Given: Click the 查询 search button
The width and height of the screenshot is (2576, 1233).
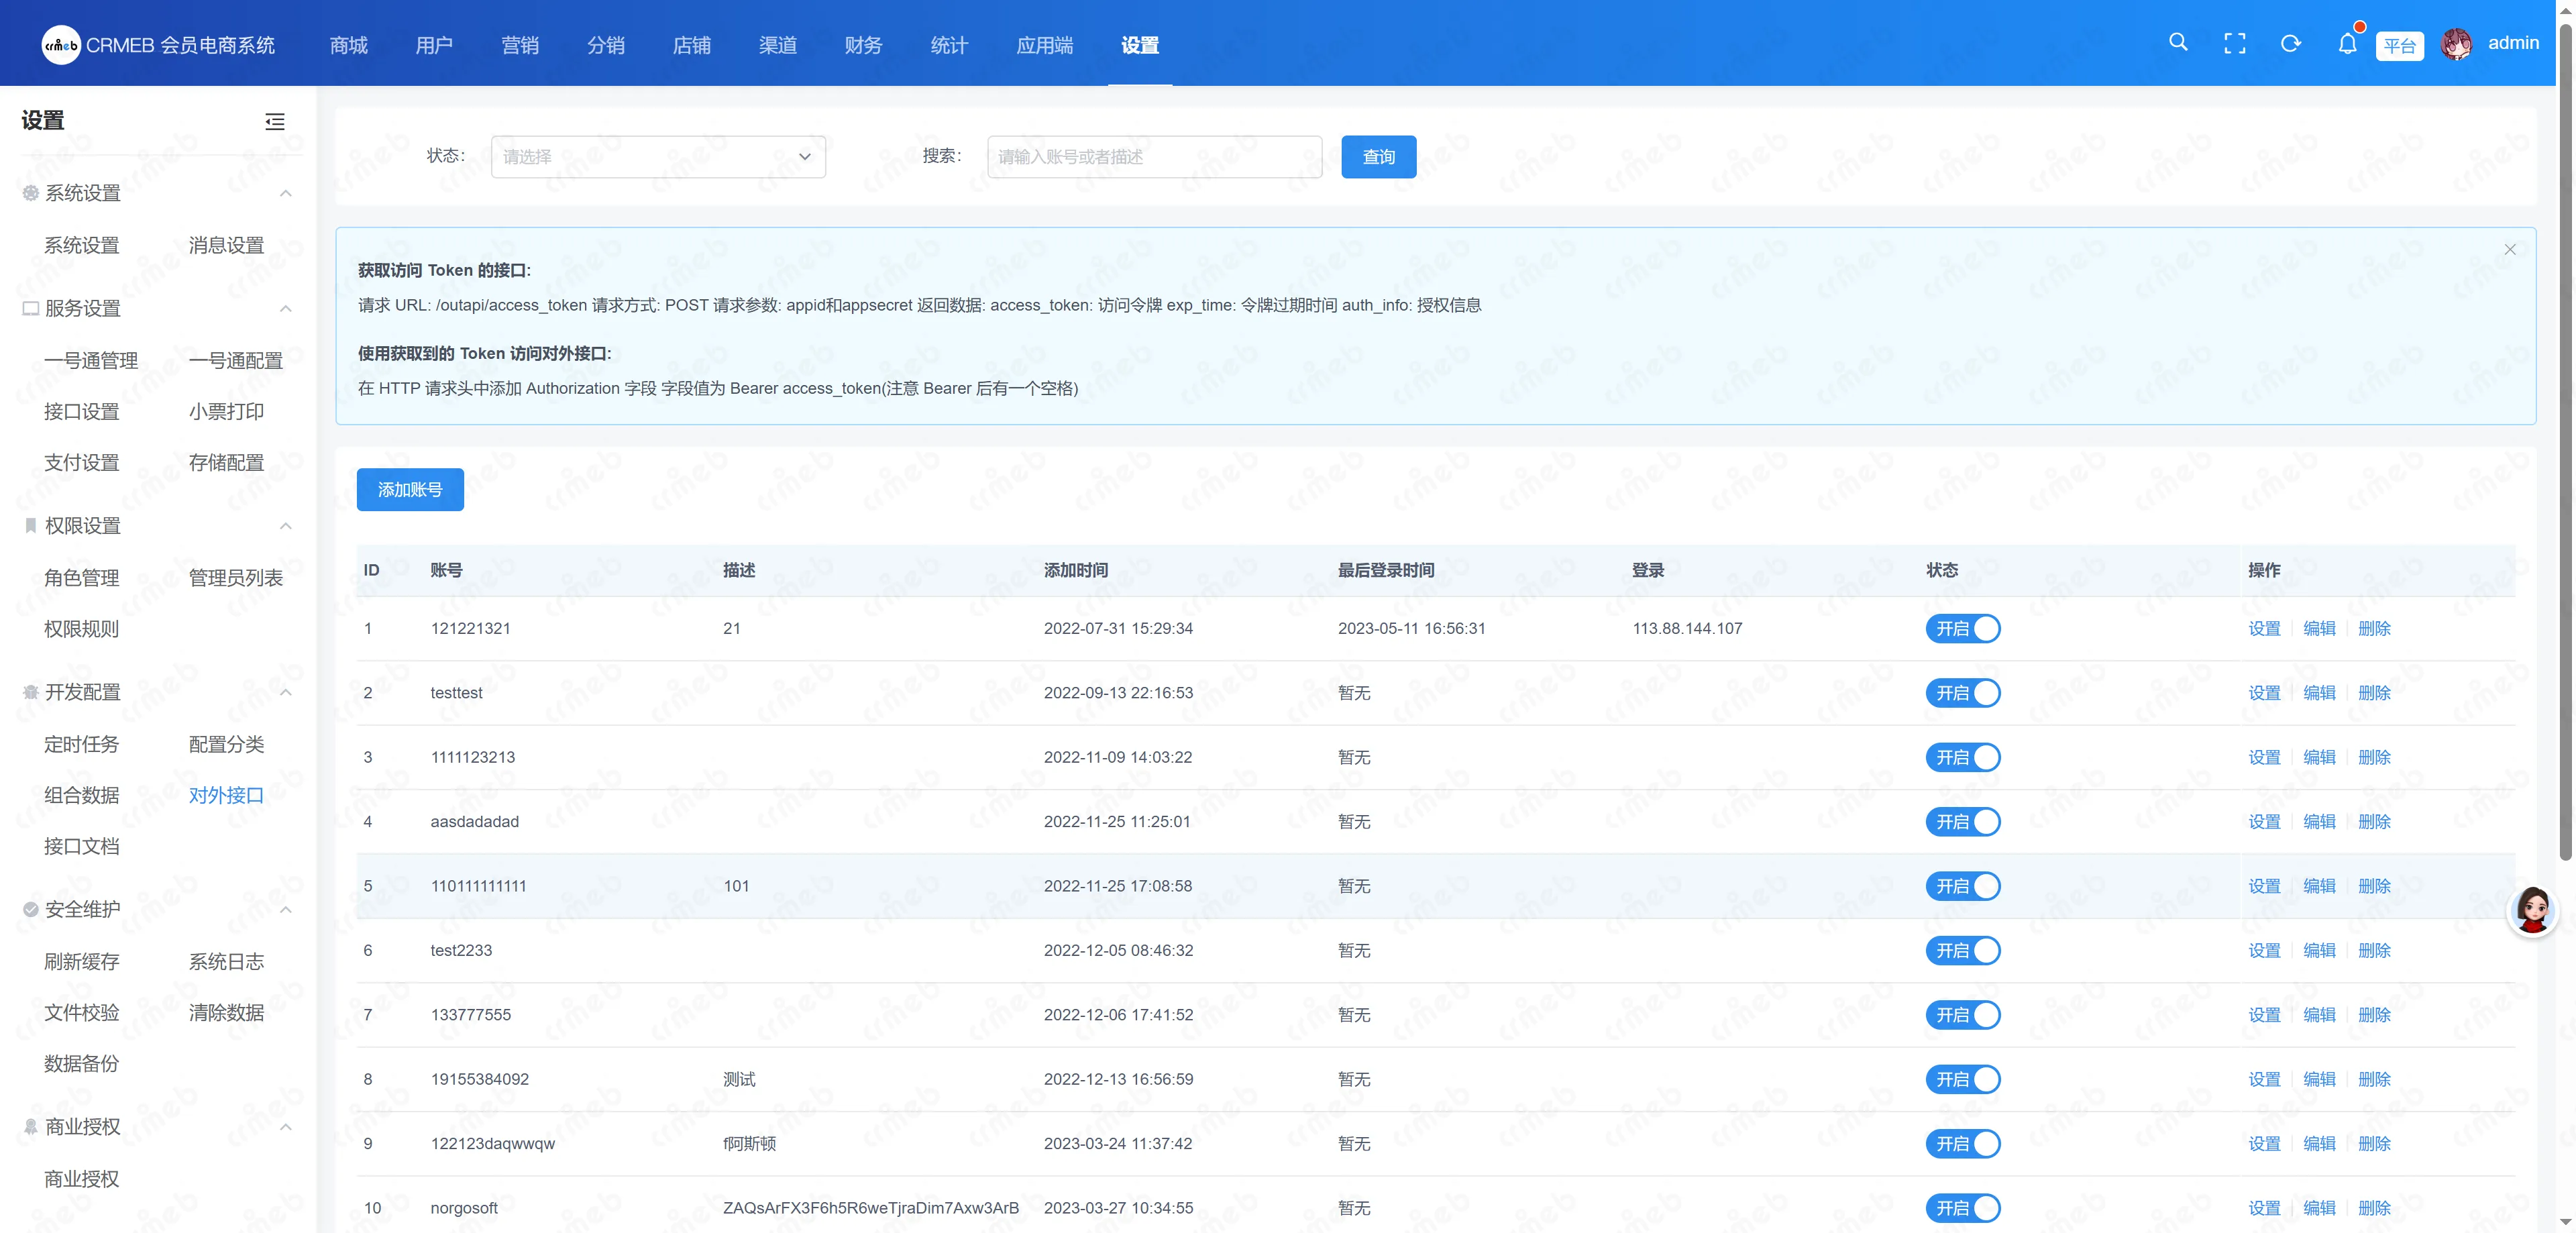Looking at the screenshot, I should [x=1378, y=157].
